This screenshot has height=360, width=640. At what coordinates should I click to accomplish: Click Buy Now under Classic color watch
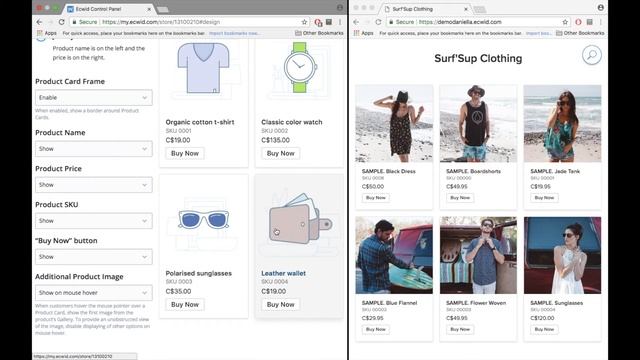280,153
